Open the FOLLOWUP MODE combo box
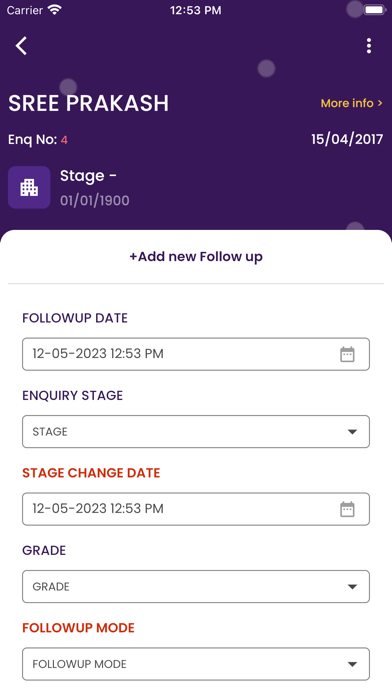 (x=196, y=664)
